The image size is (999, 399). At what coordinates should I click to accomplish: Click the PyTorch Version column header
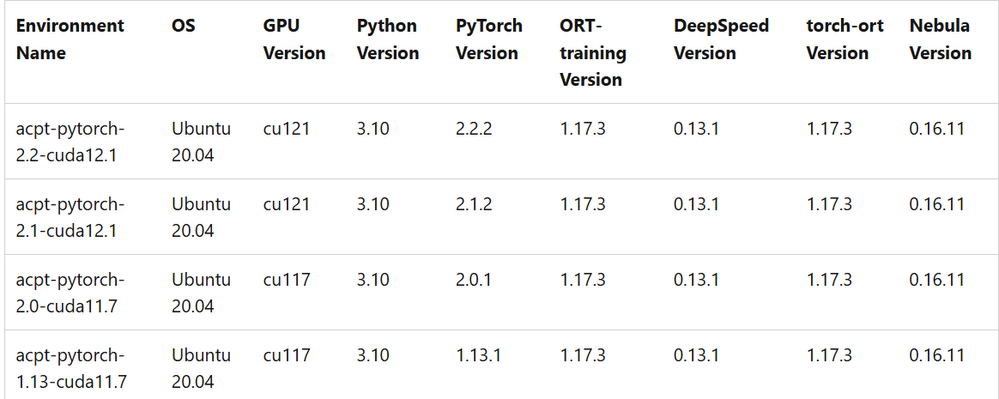pyautogui.click(x=489, y=40)
